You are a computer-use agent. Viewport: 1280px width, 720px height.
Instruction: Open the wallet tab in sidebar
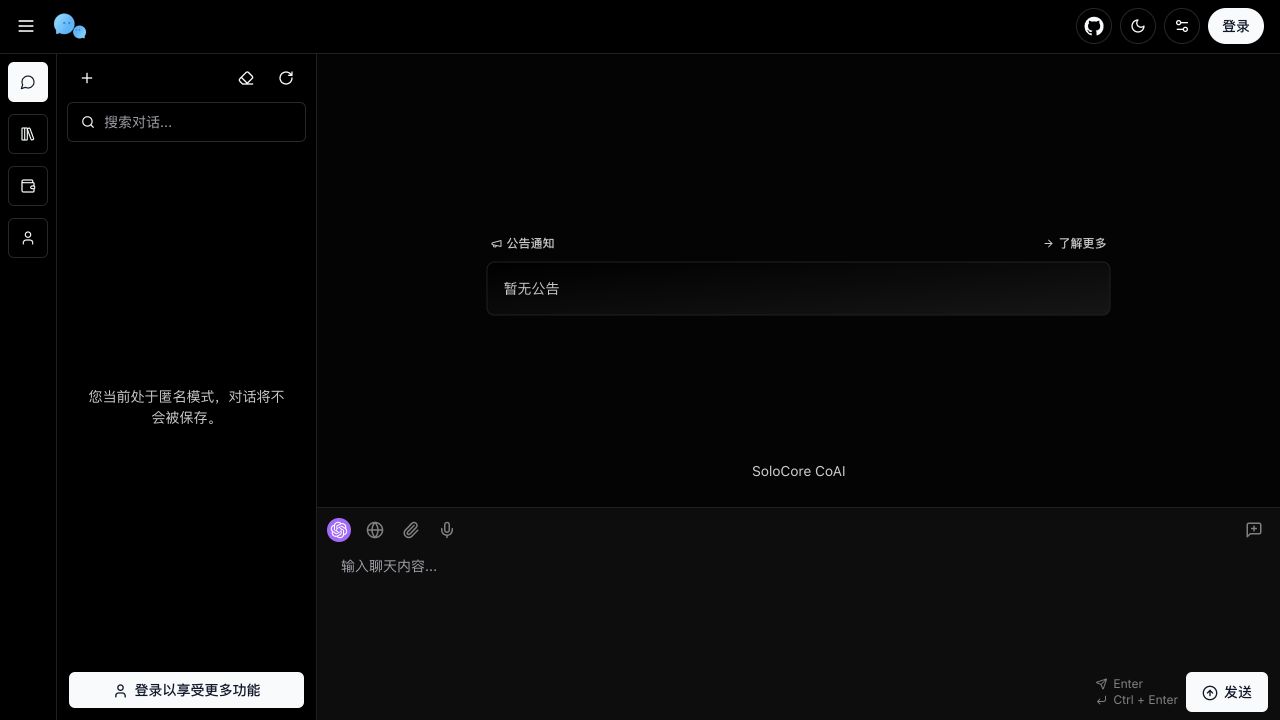click(x=28, y=186)
